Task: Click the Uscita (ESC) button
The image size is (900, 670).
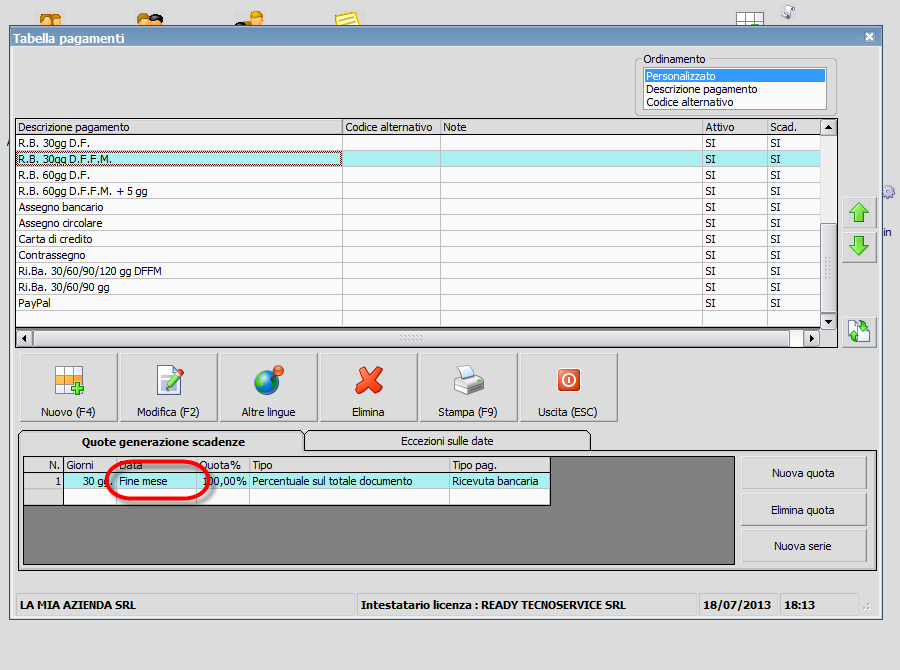Action: (x=568, y=388)
